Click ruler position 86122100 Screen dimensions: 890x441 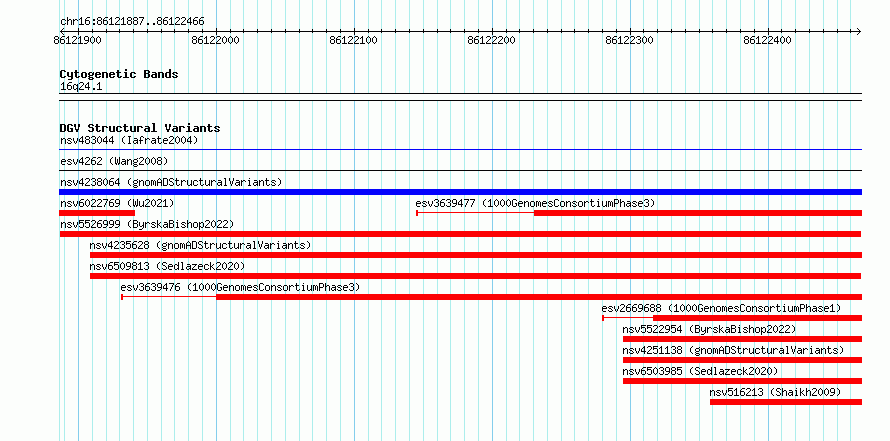pos(354,40)
